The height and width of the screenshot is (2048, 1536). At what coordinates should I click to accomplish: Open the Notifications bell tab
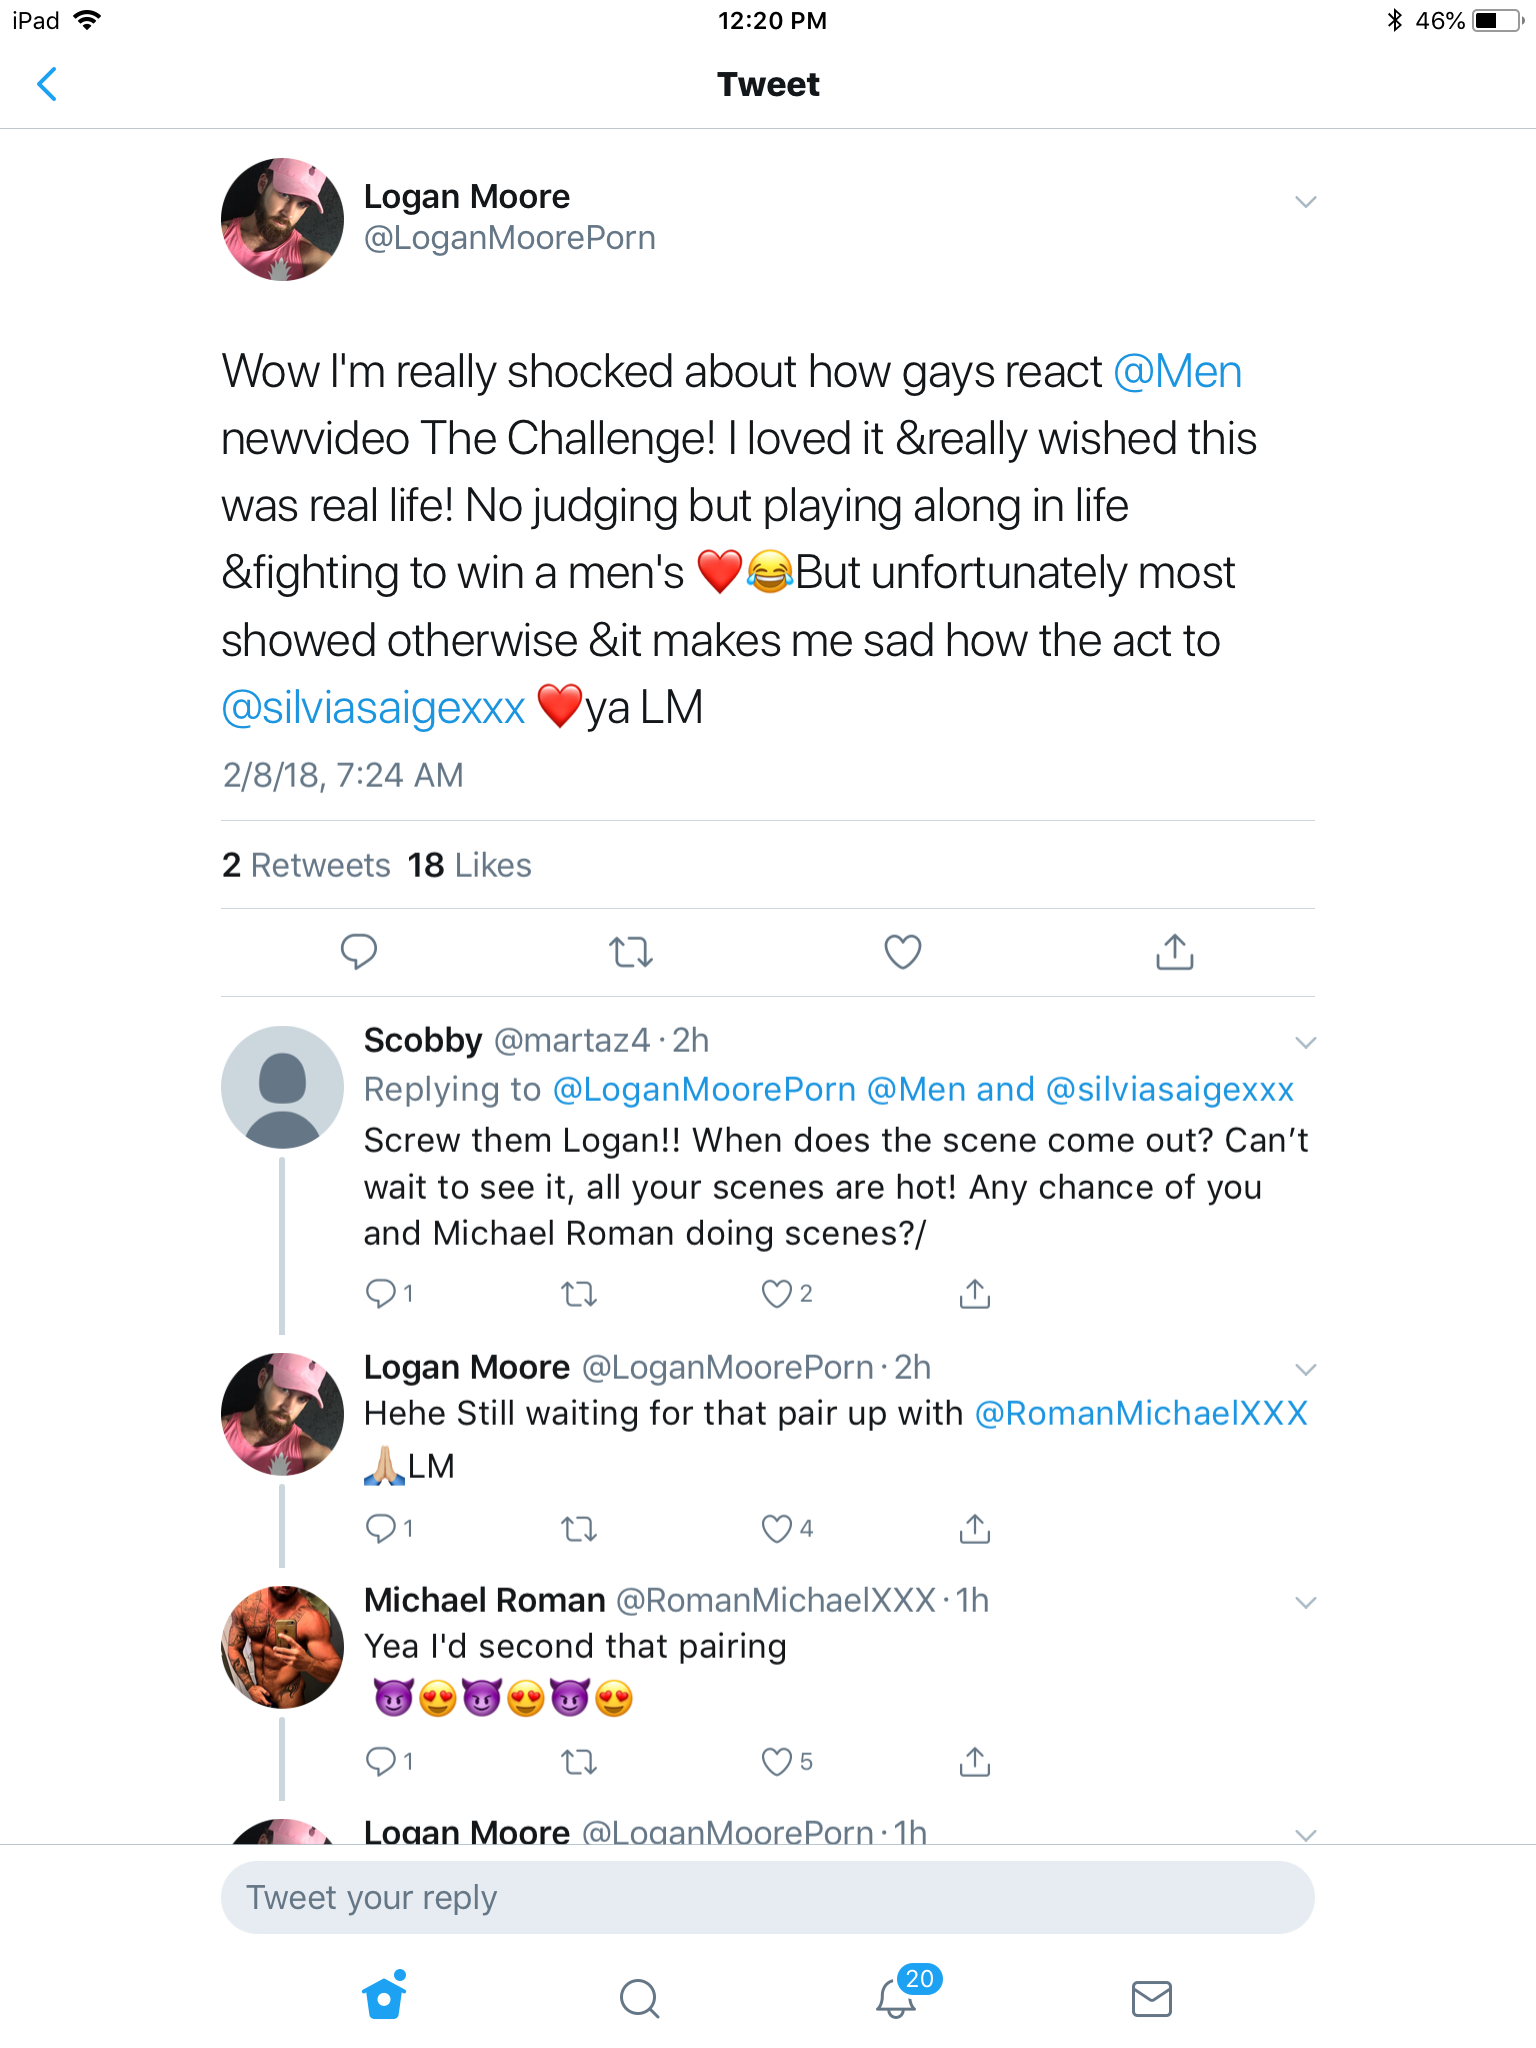tap(897, 1998)
